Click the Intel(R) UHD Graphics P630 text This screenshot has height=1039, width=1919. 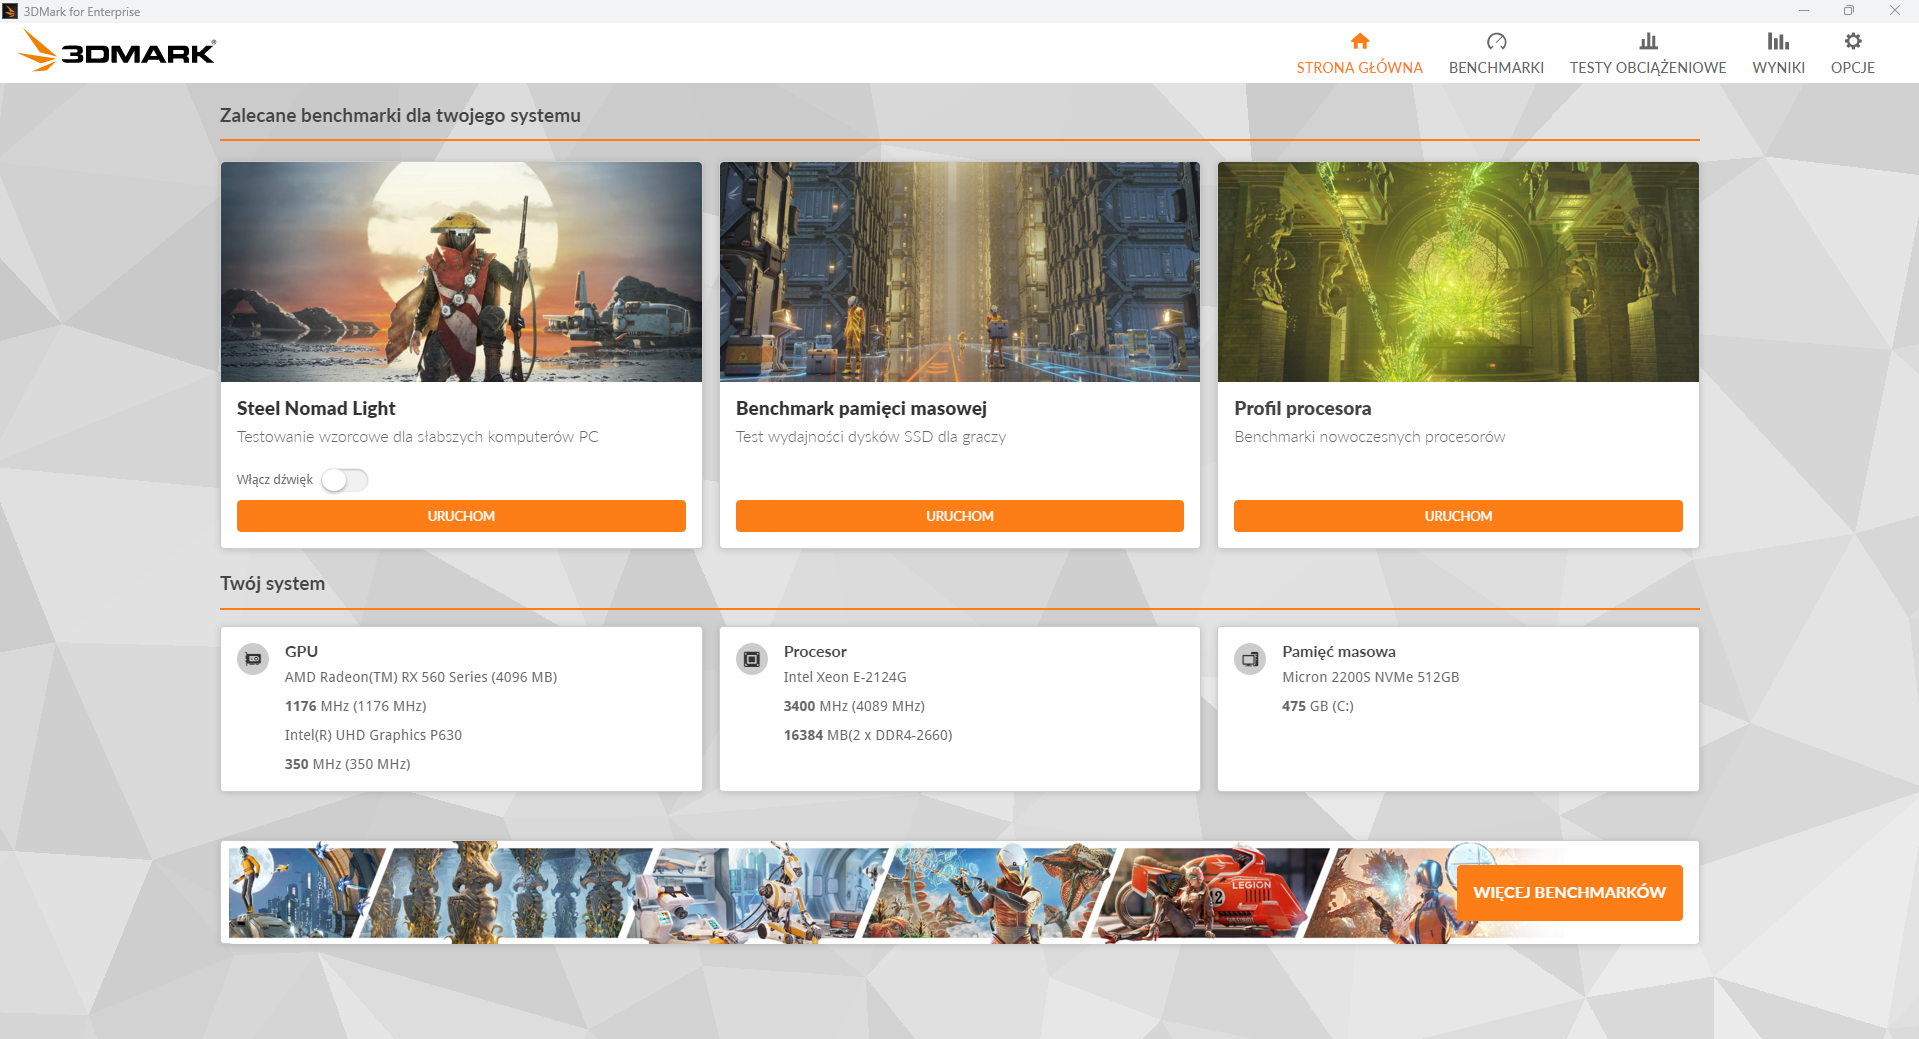[373, 735]
